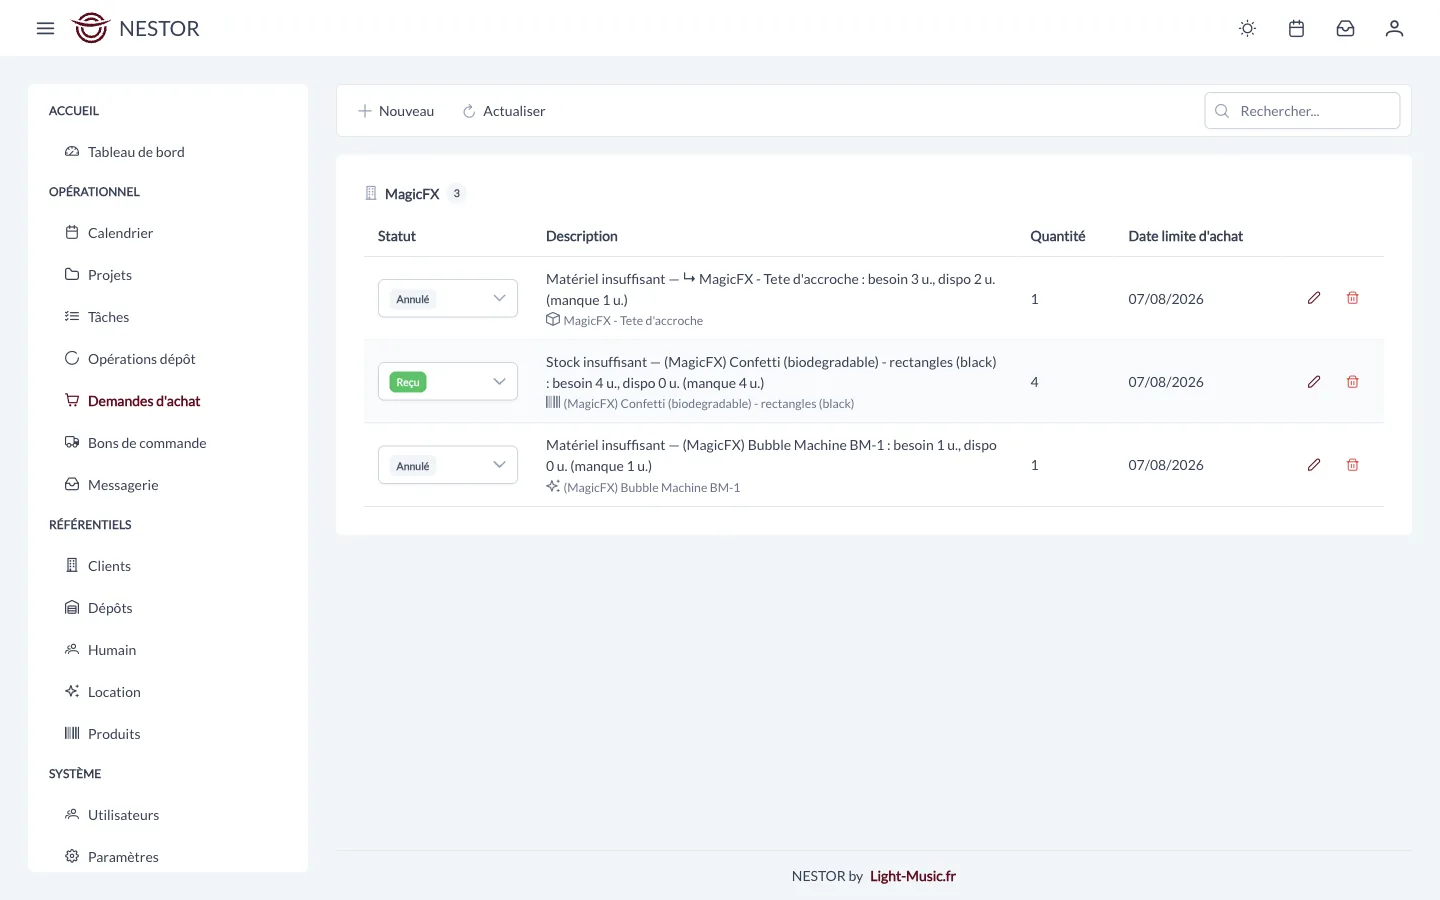Open Humain in the sidebar
The width and height of the screenshot is (1440, 900).
click(112, 650)
